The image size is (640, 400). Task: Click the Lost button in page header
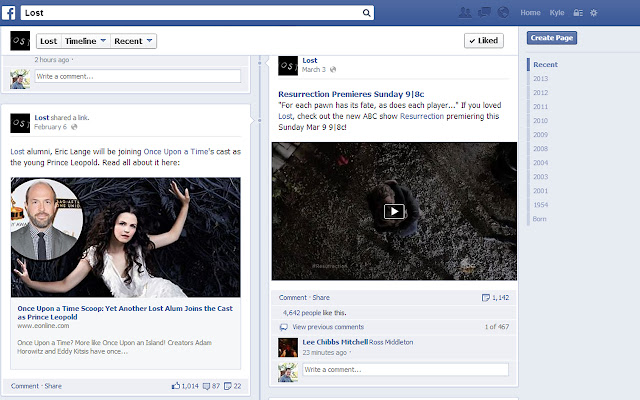(x=49, y=41)
